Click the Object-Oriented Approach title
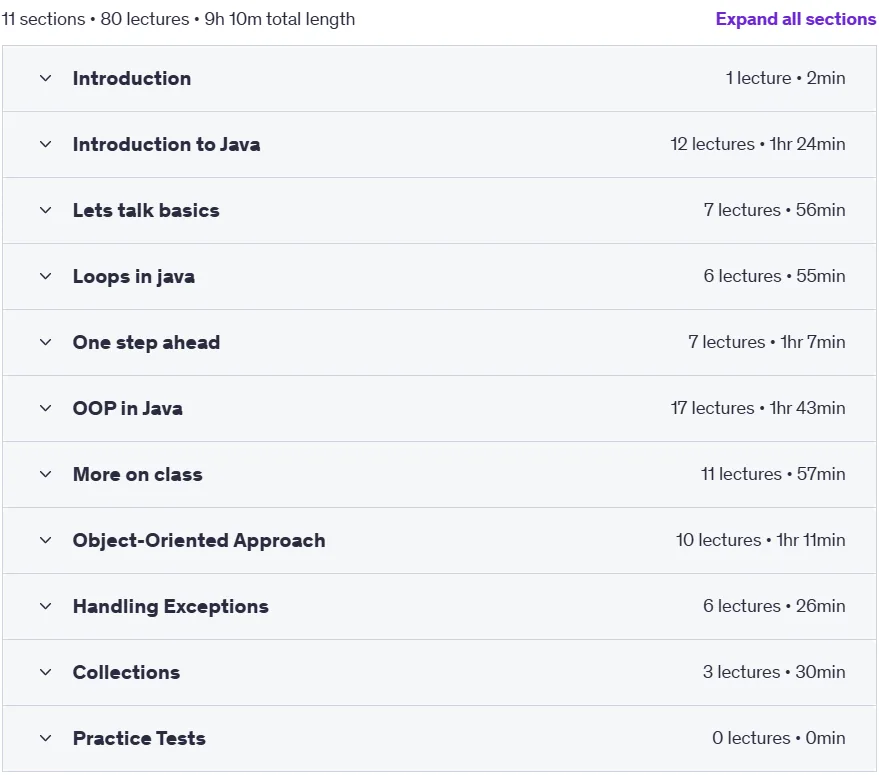 point(199,541)
